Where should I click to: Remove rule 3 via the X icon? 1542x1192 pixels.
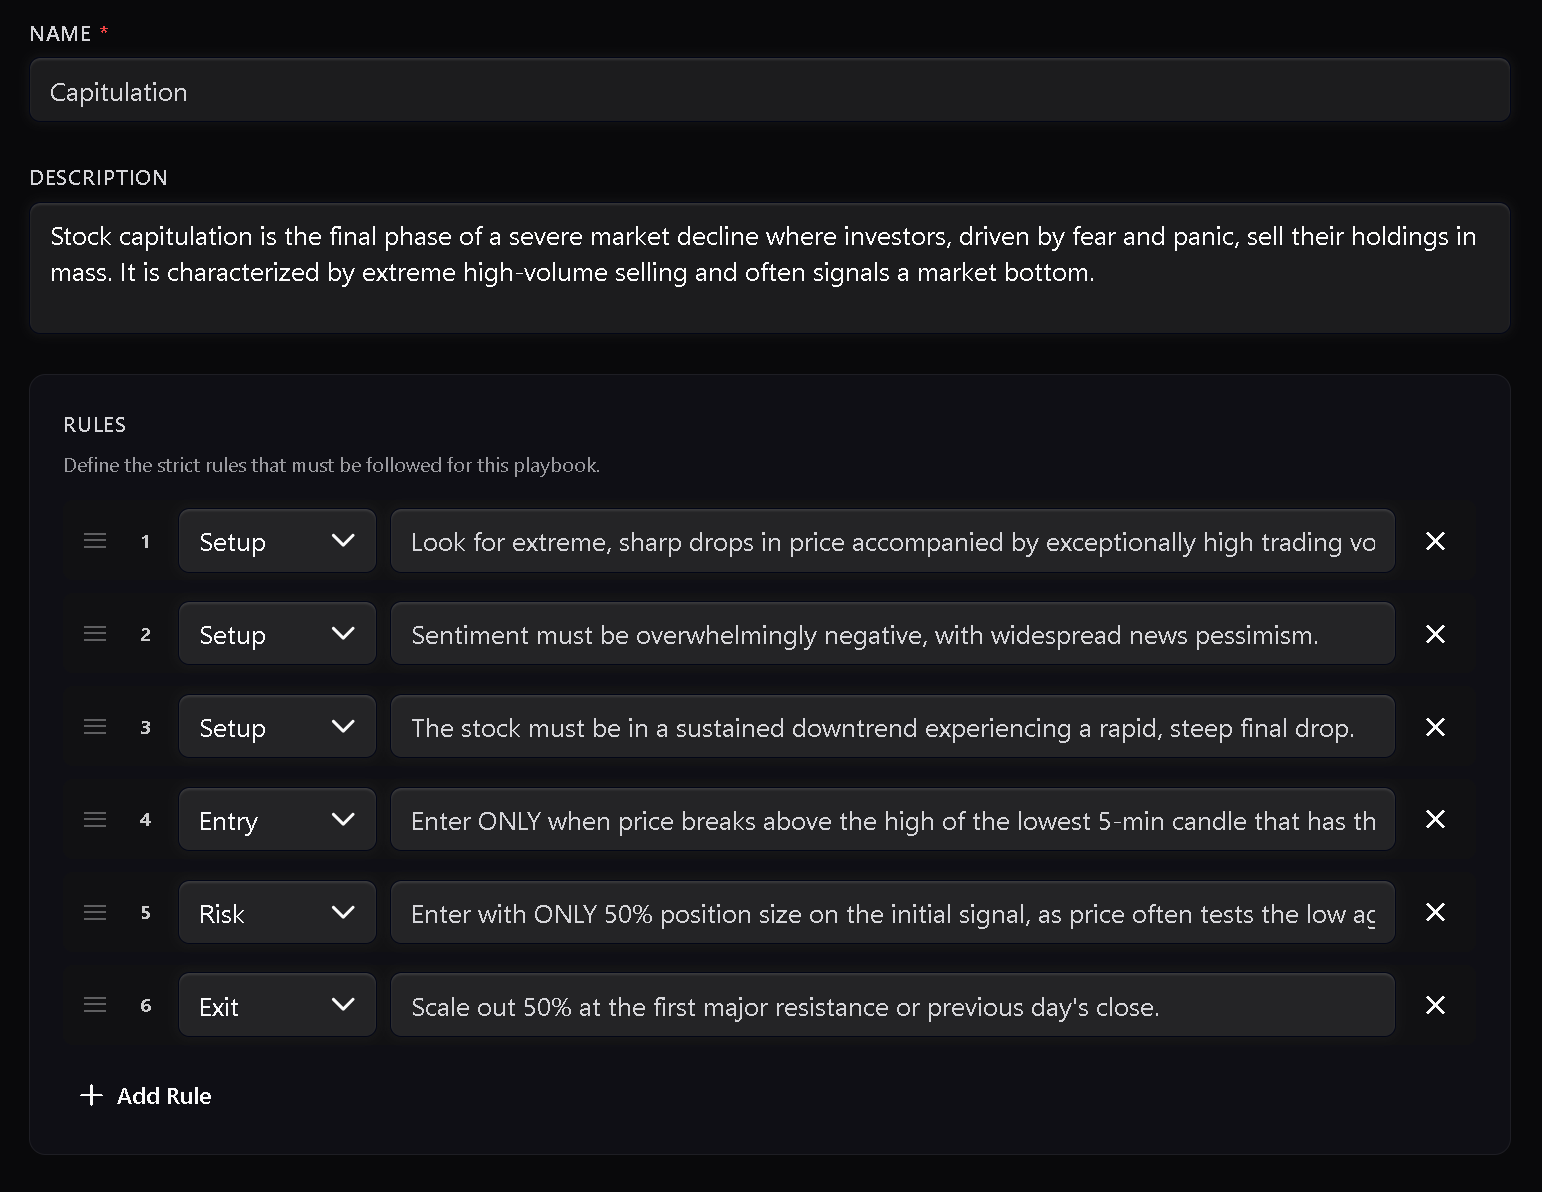point(1435,727)
